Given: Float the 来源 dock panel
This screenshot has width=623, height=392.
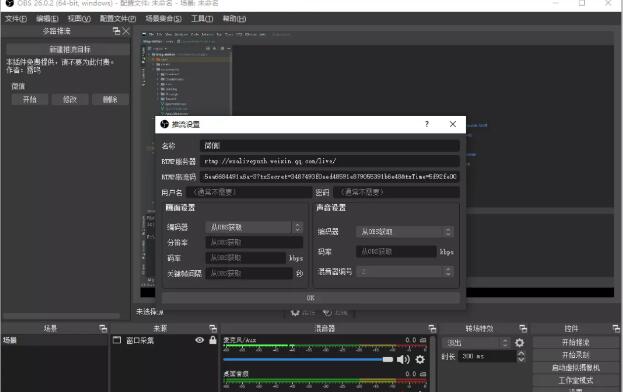Looking at the screenshot, I should tap(213, 328).
